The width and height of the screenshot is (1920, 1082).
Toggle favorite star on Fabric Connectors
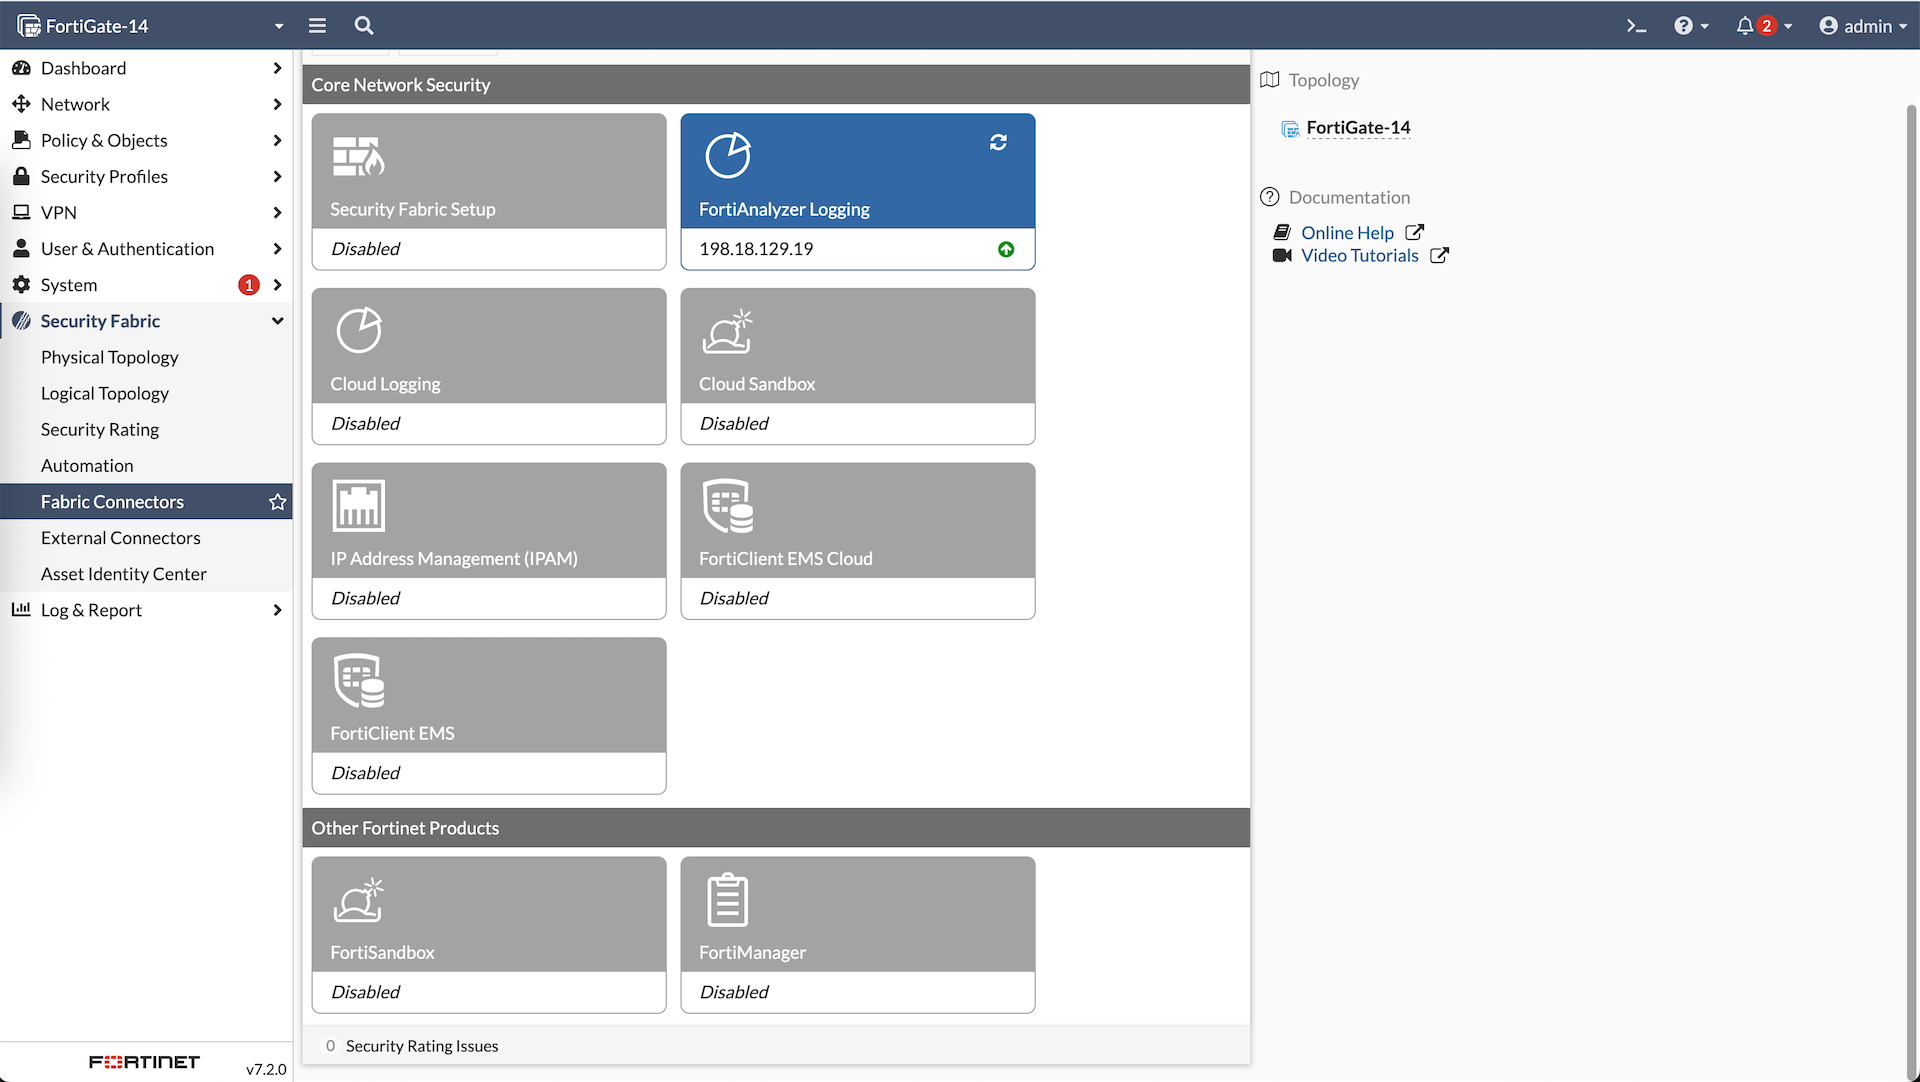point(277,502)
